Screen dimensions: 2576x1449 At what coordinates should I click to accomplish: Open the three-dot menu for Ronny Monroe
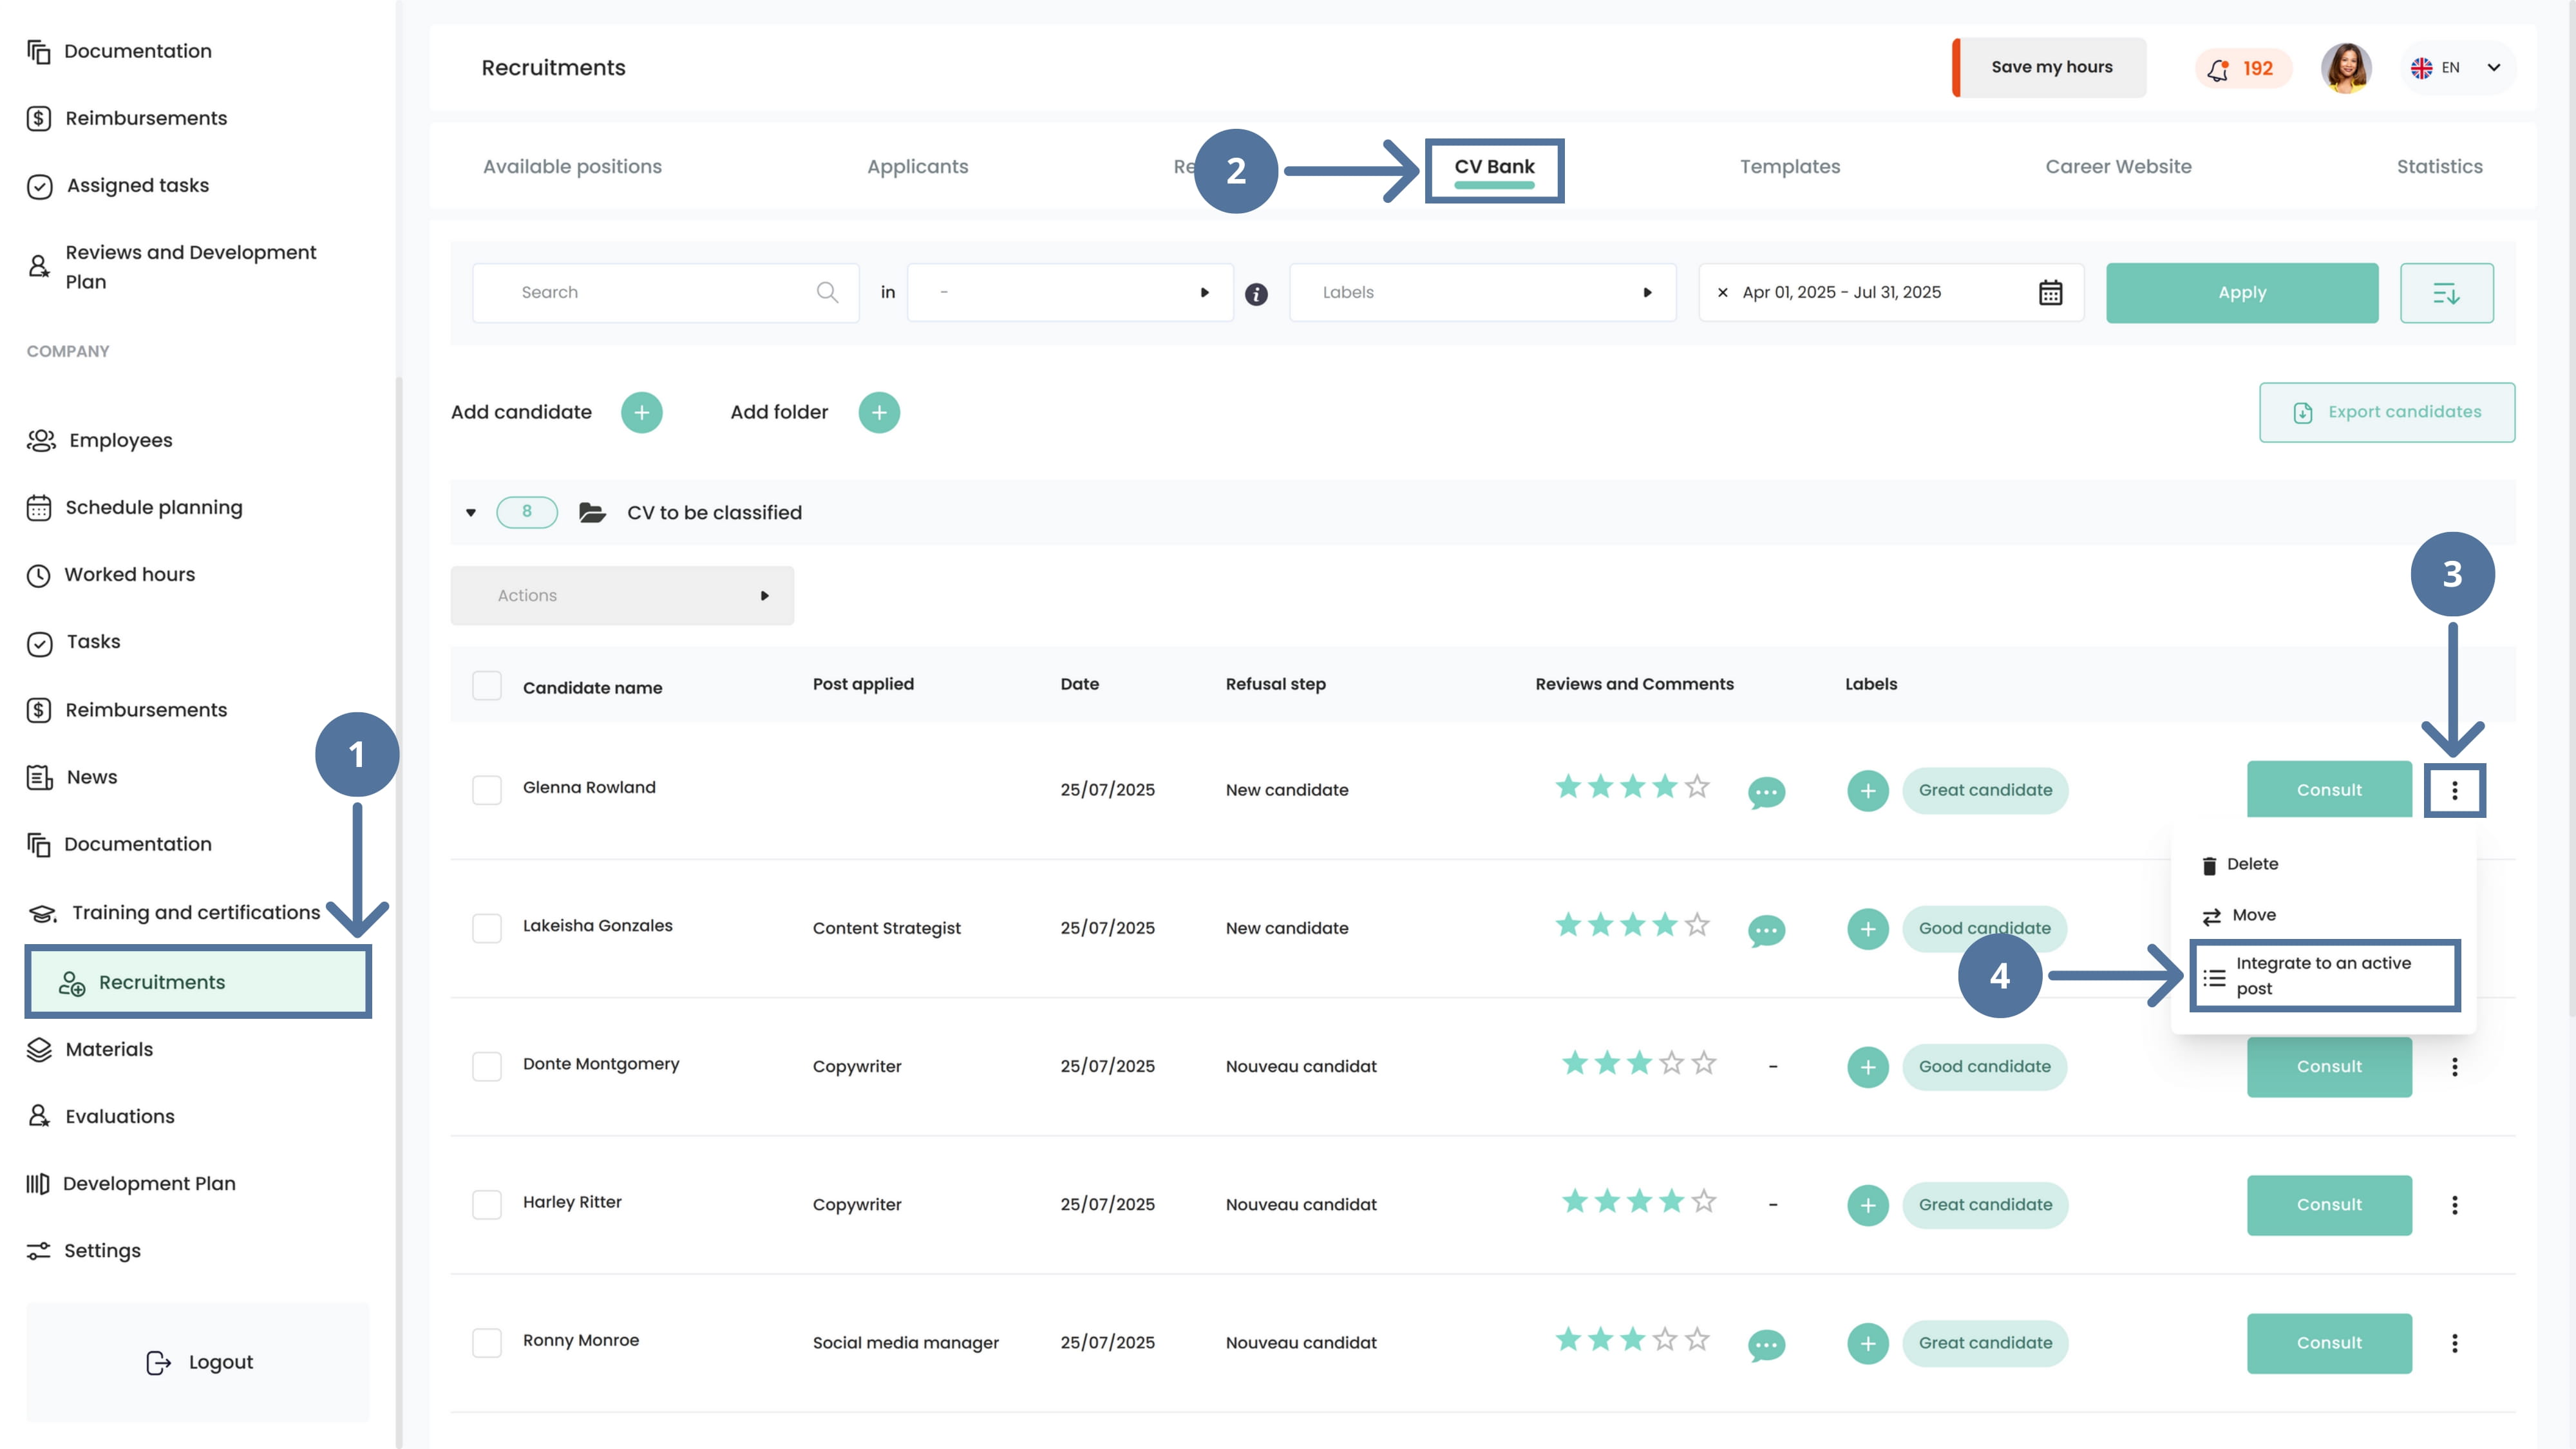2454,1343
